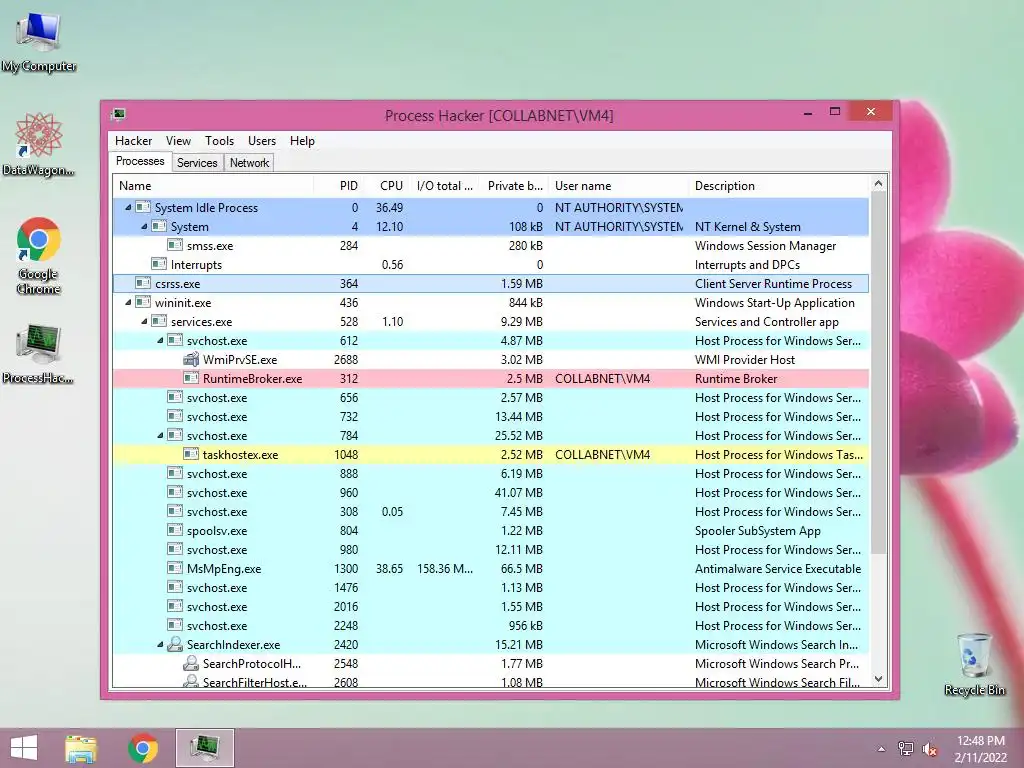This screenshot has width=1024, height=768.
Task: Click the MsMpEng.exe process icon
Action: click(175, 568)
